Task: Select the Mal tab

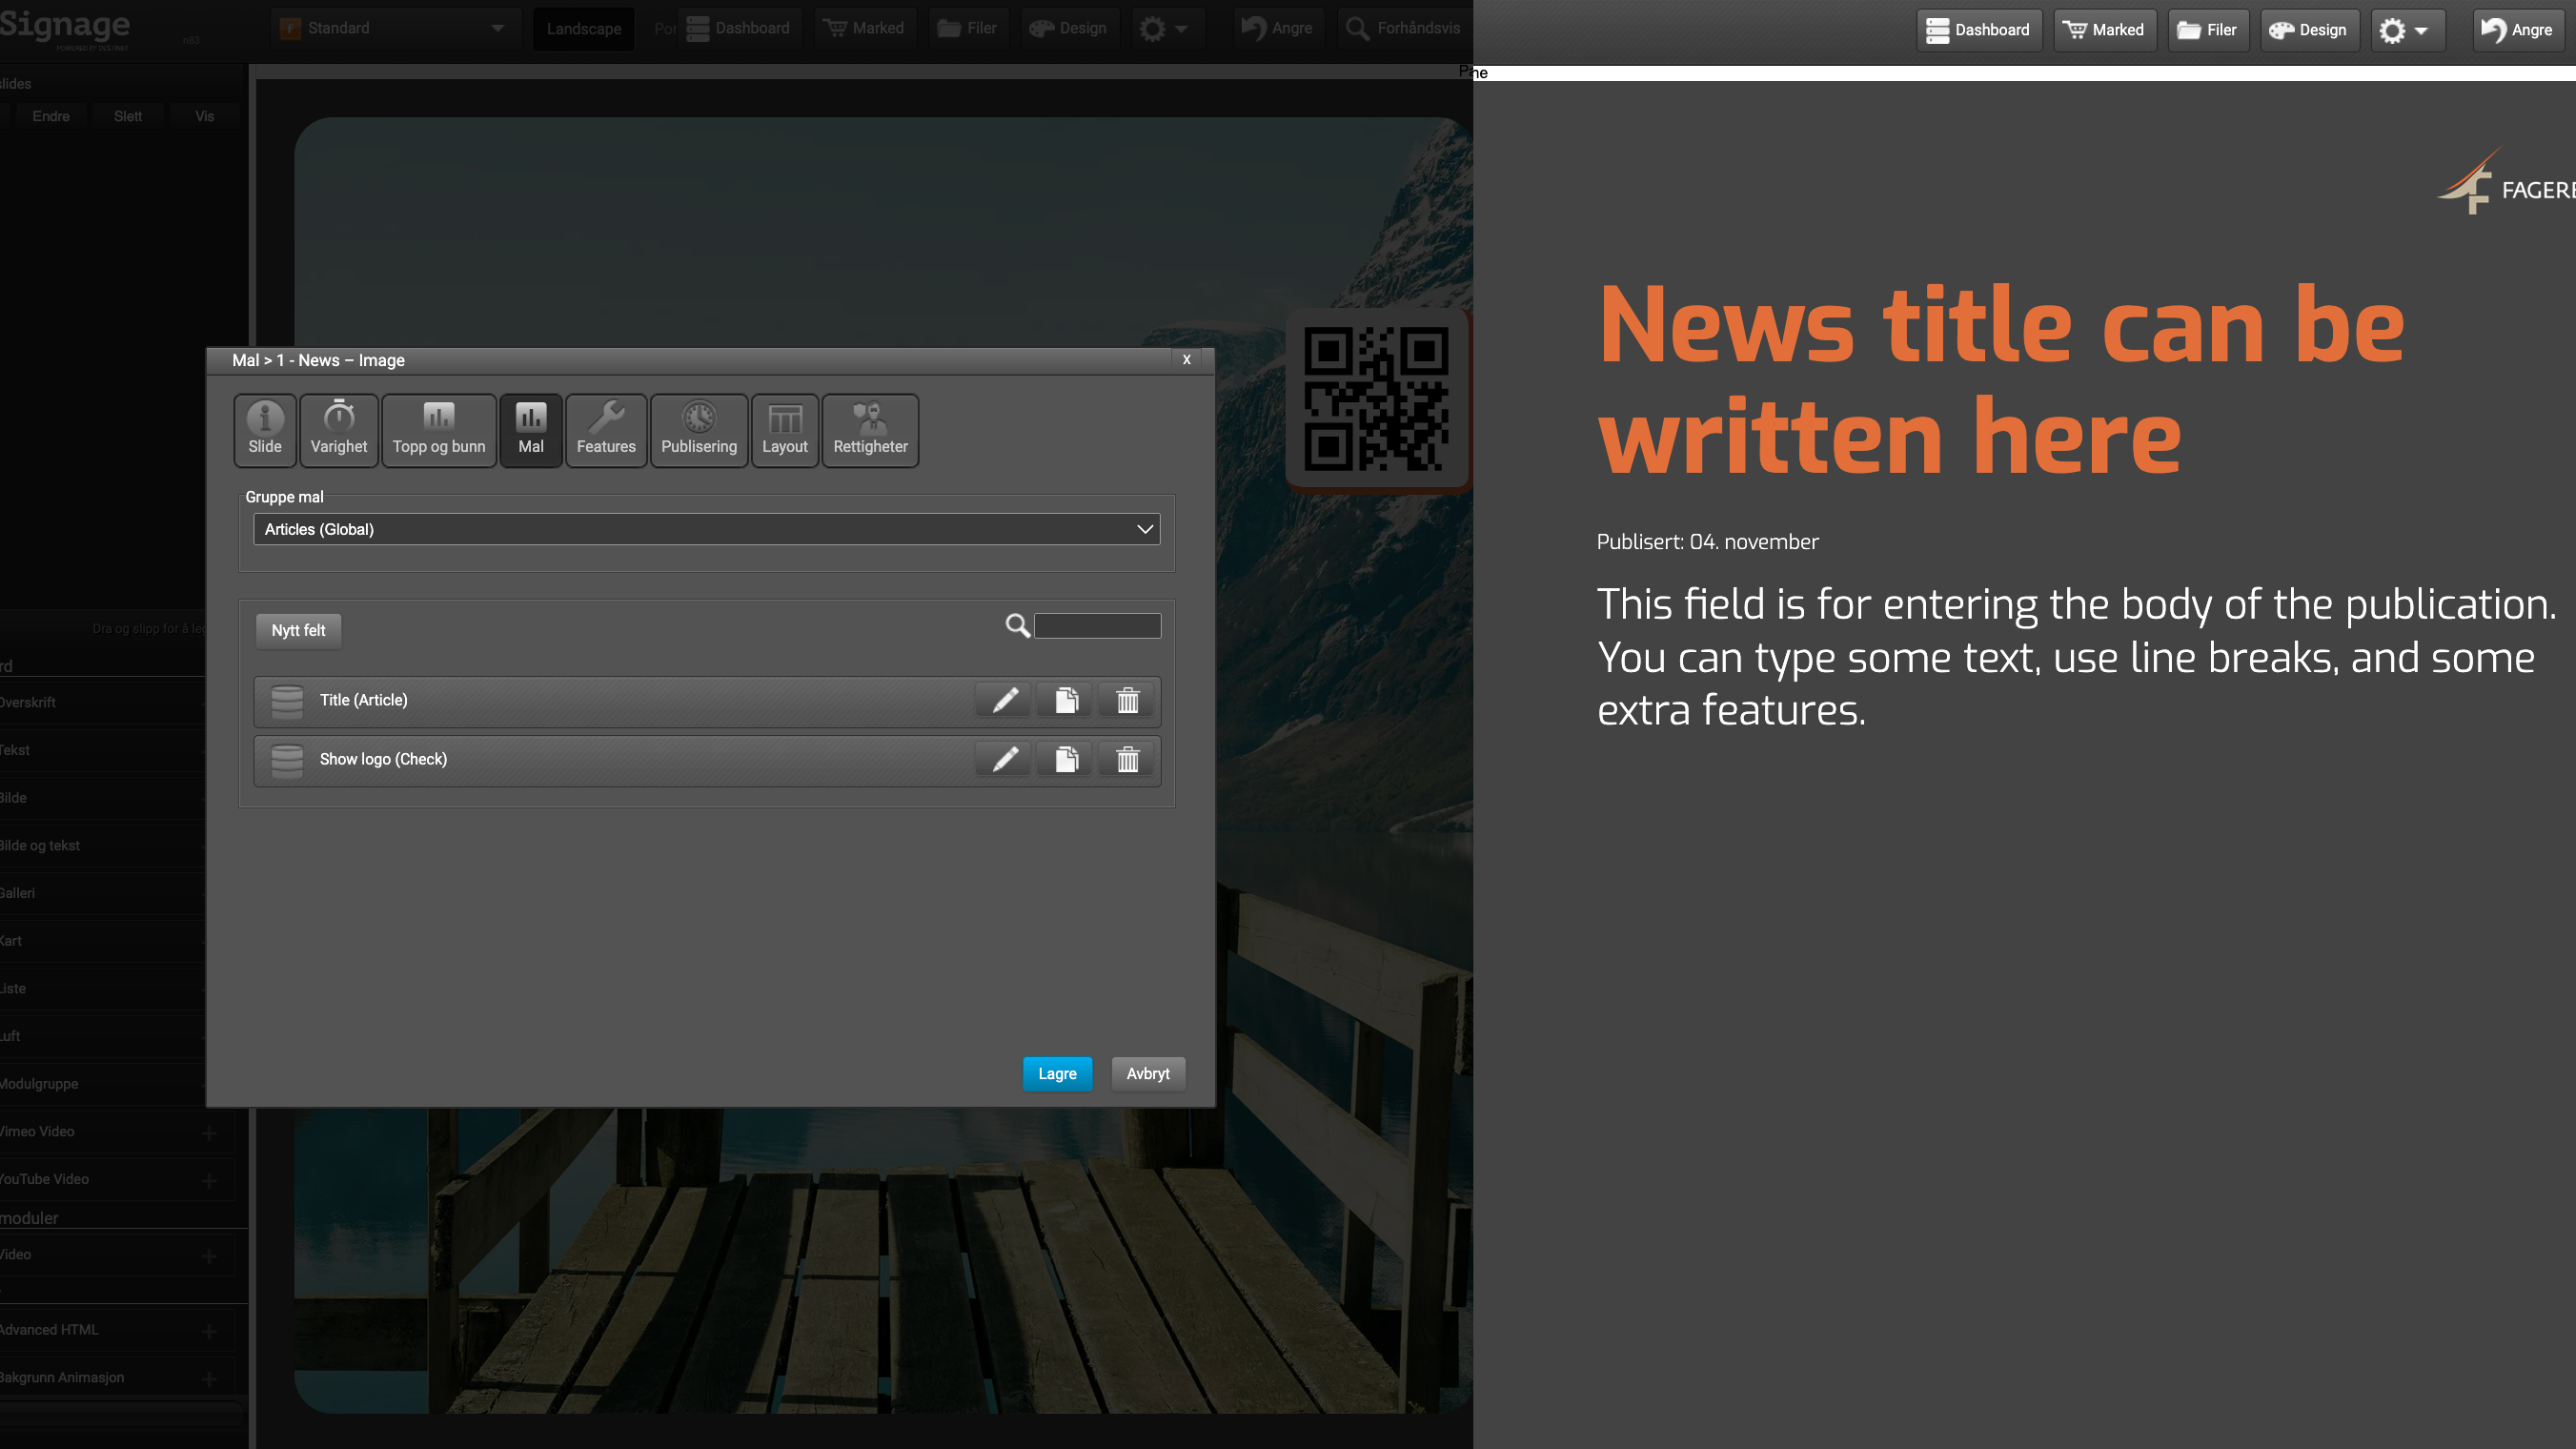Action: [x=531, y=430]
